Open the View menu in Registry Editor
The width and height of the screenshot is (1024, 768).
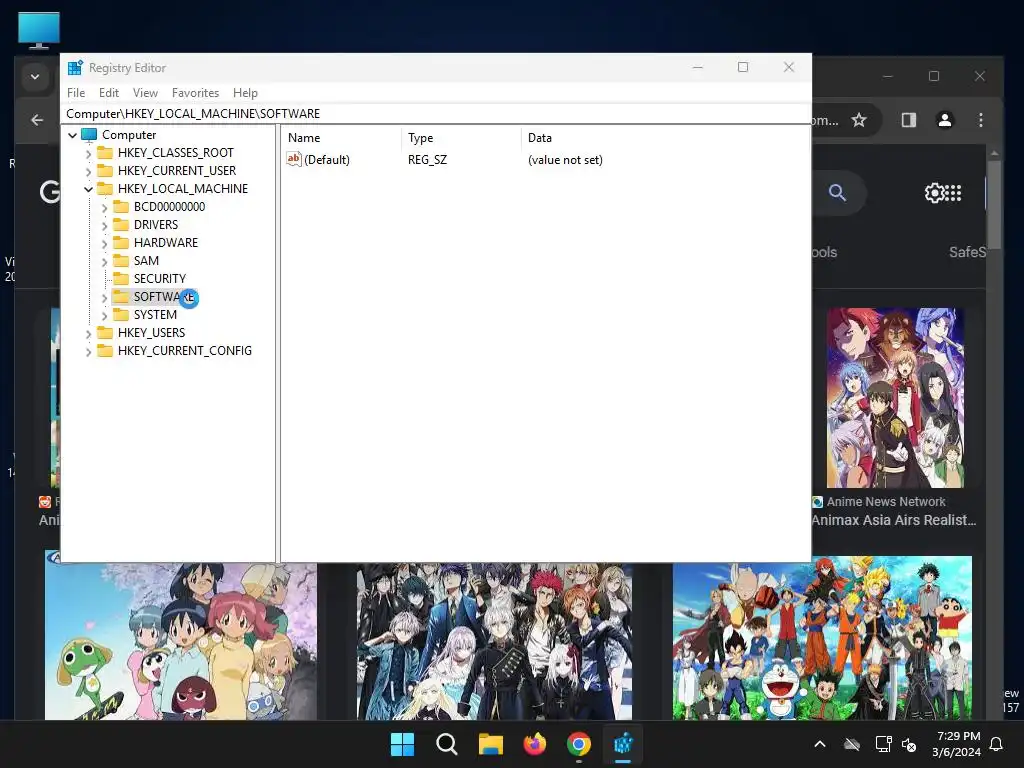pos(145,93)
